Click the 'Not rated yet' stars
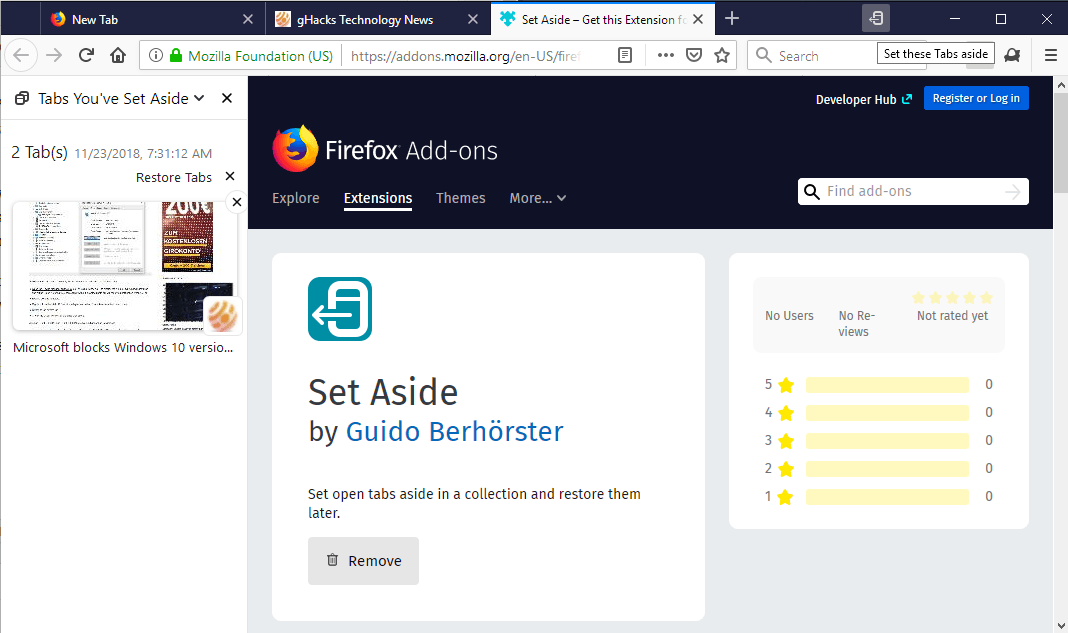The image size is (1068, 633). coord(952,298)
